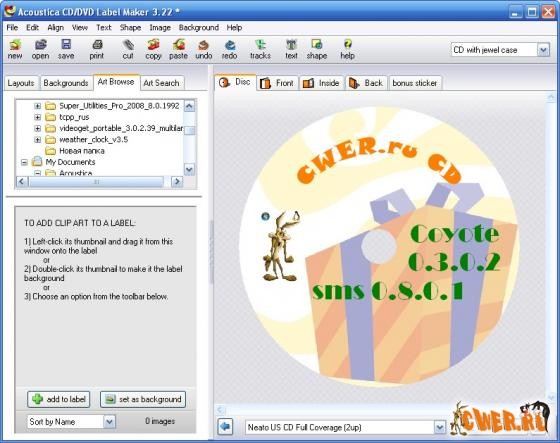
Task: Open the Text menu
Action: click(104, 28)
